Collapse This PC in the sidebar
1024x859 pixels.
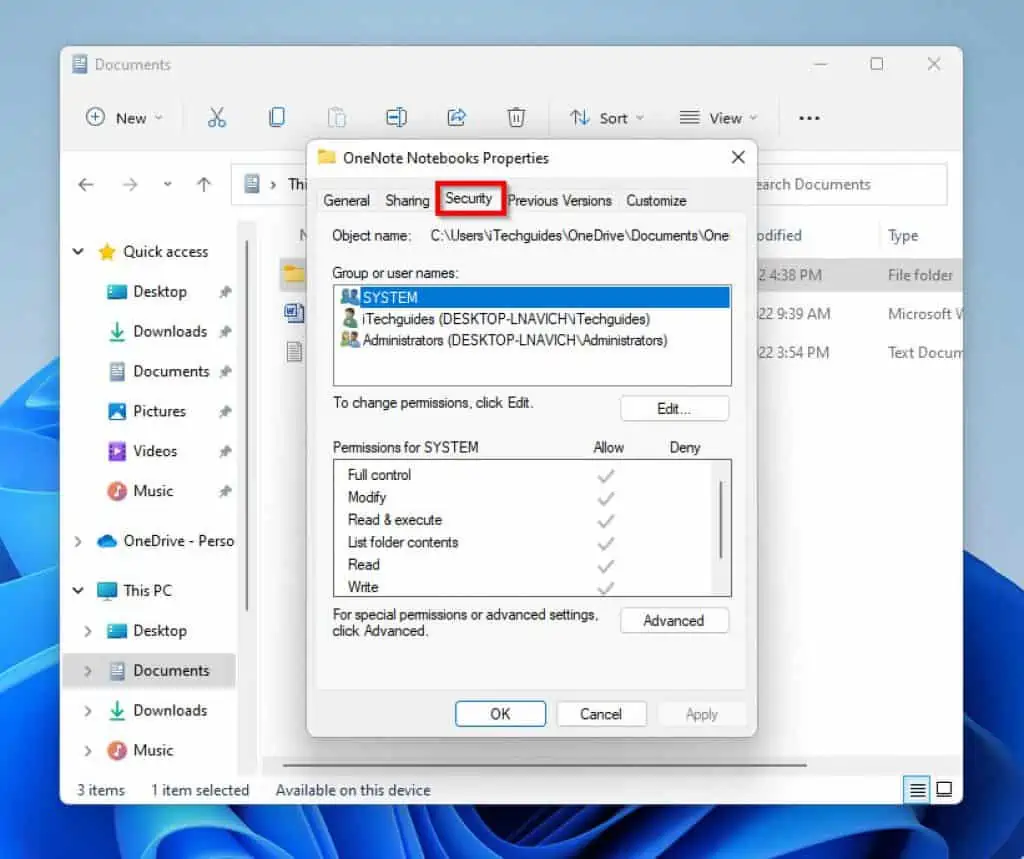tap(78, 590)
